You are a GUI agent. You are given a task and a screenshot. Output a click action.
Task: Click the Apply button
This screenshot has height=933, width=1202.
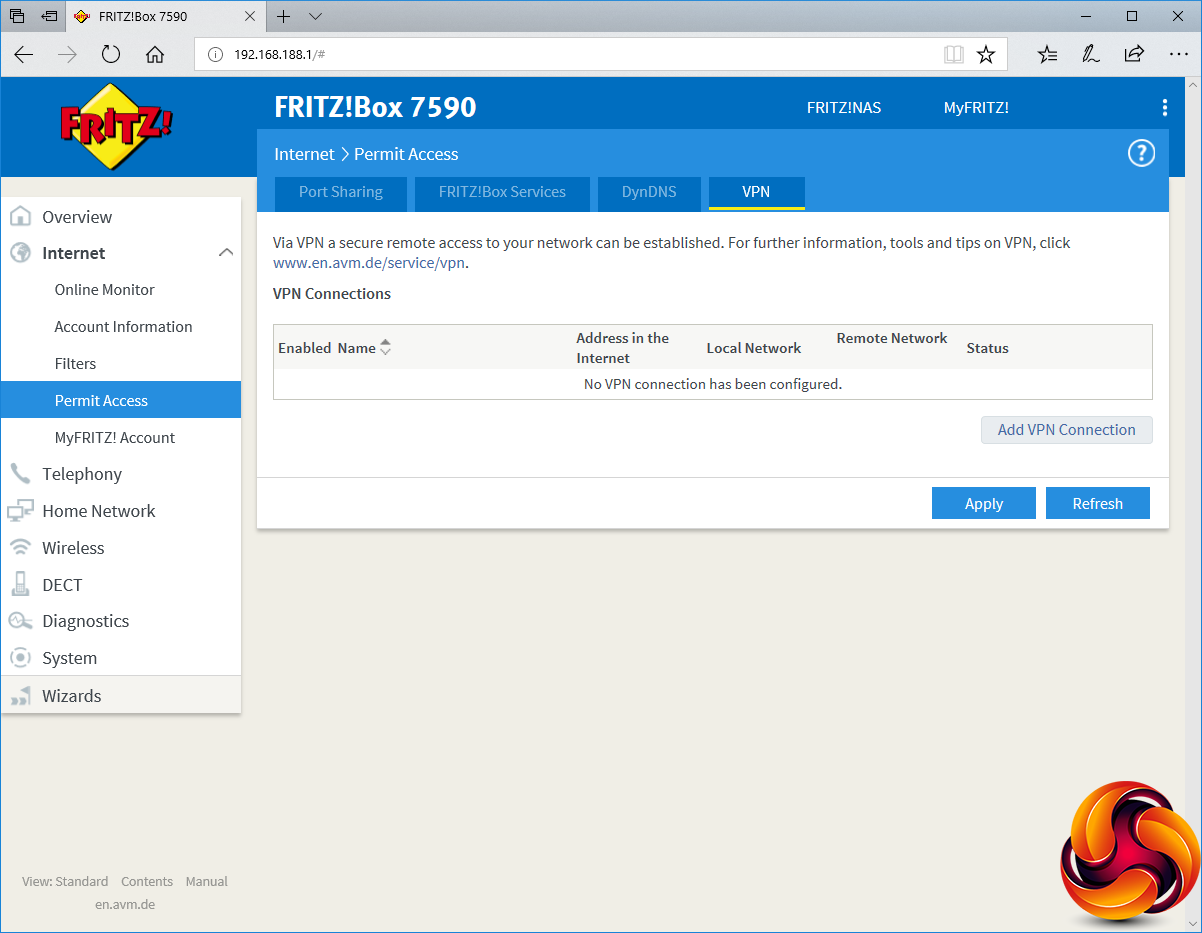(x=984, y=503)
